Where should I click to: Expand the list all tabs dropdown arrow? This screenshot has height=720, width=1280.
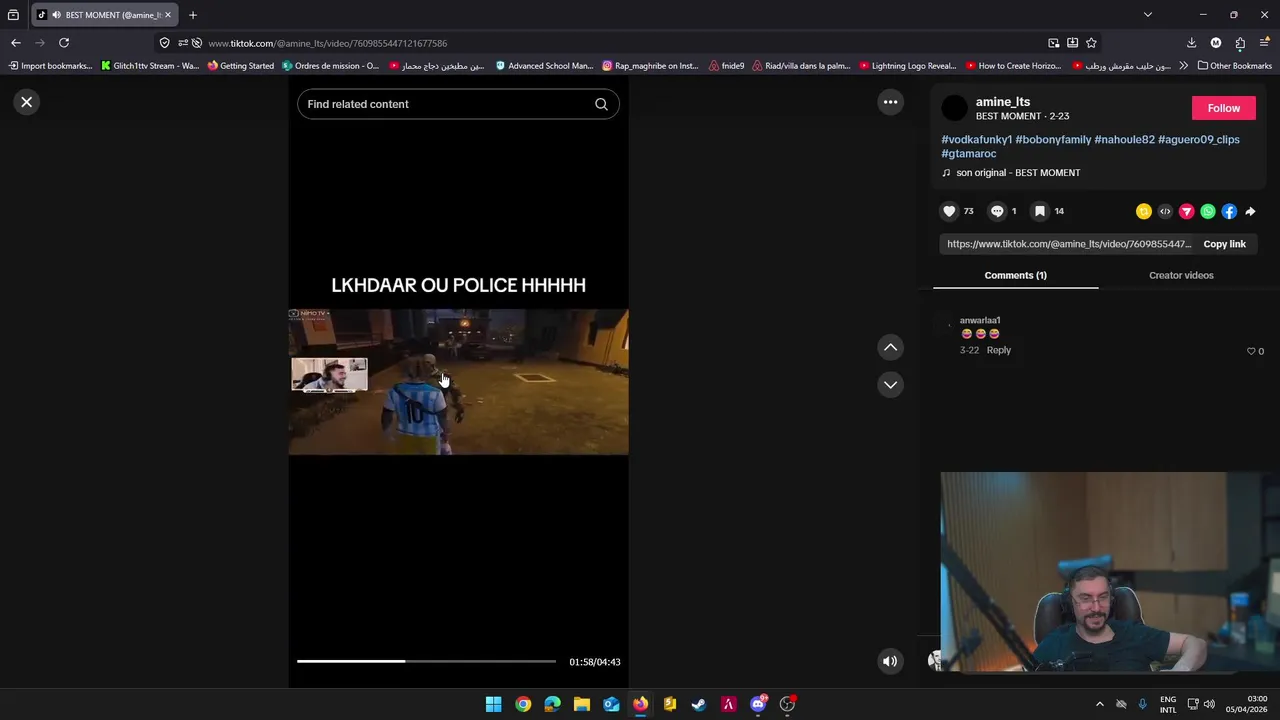coord(1148,15)
